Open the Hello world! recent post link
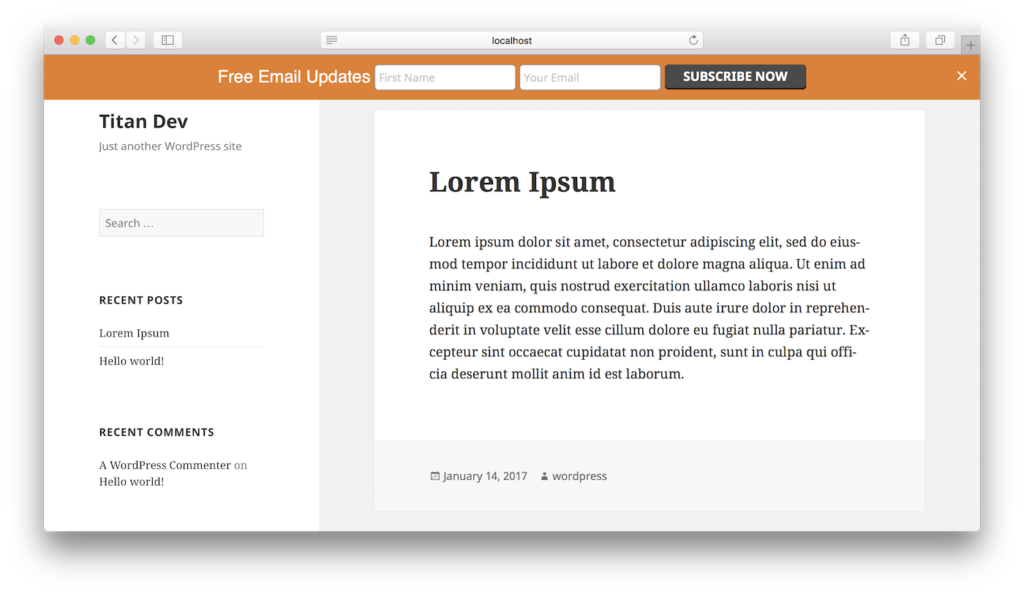The width and height of the screenshot is (1024, 594). [131, 361]
